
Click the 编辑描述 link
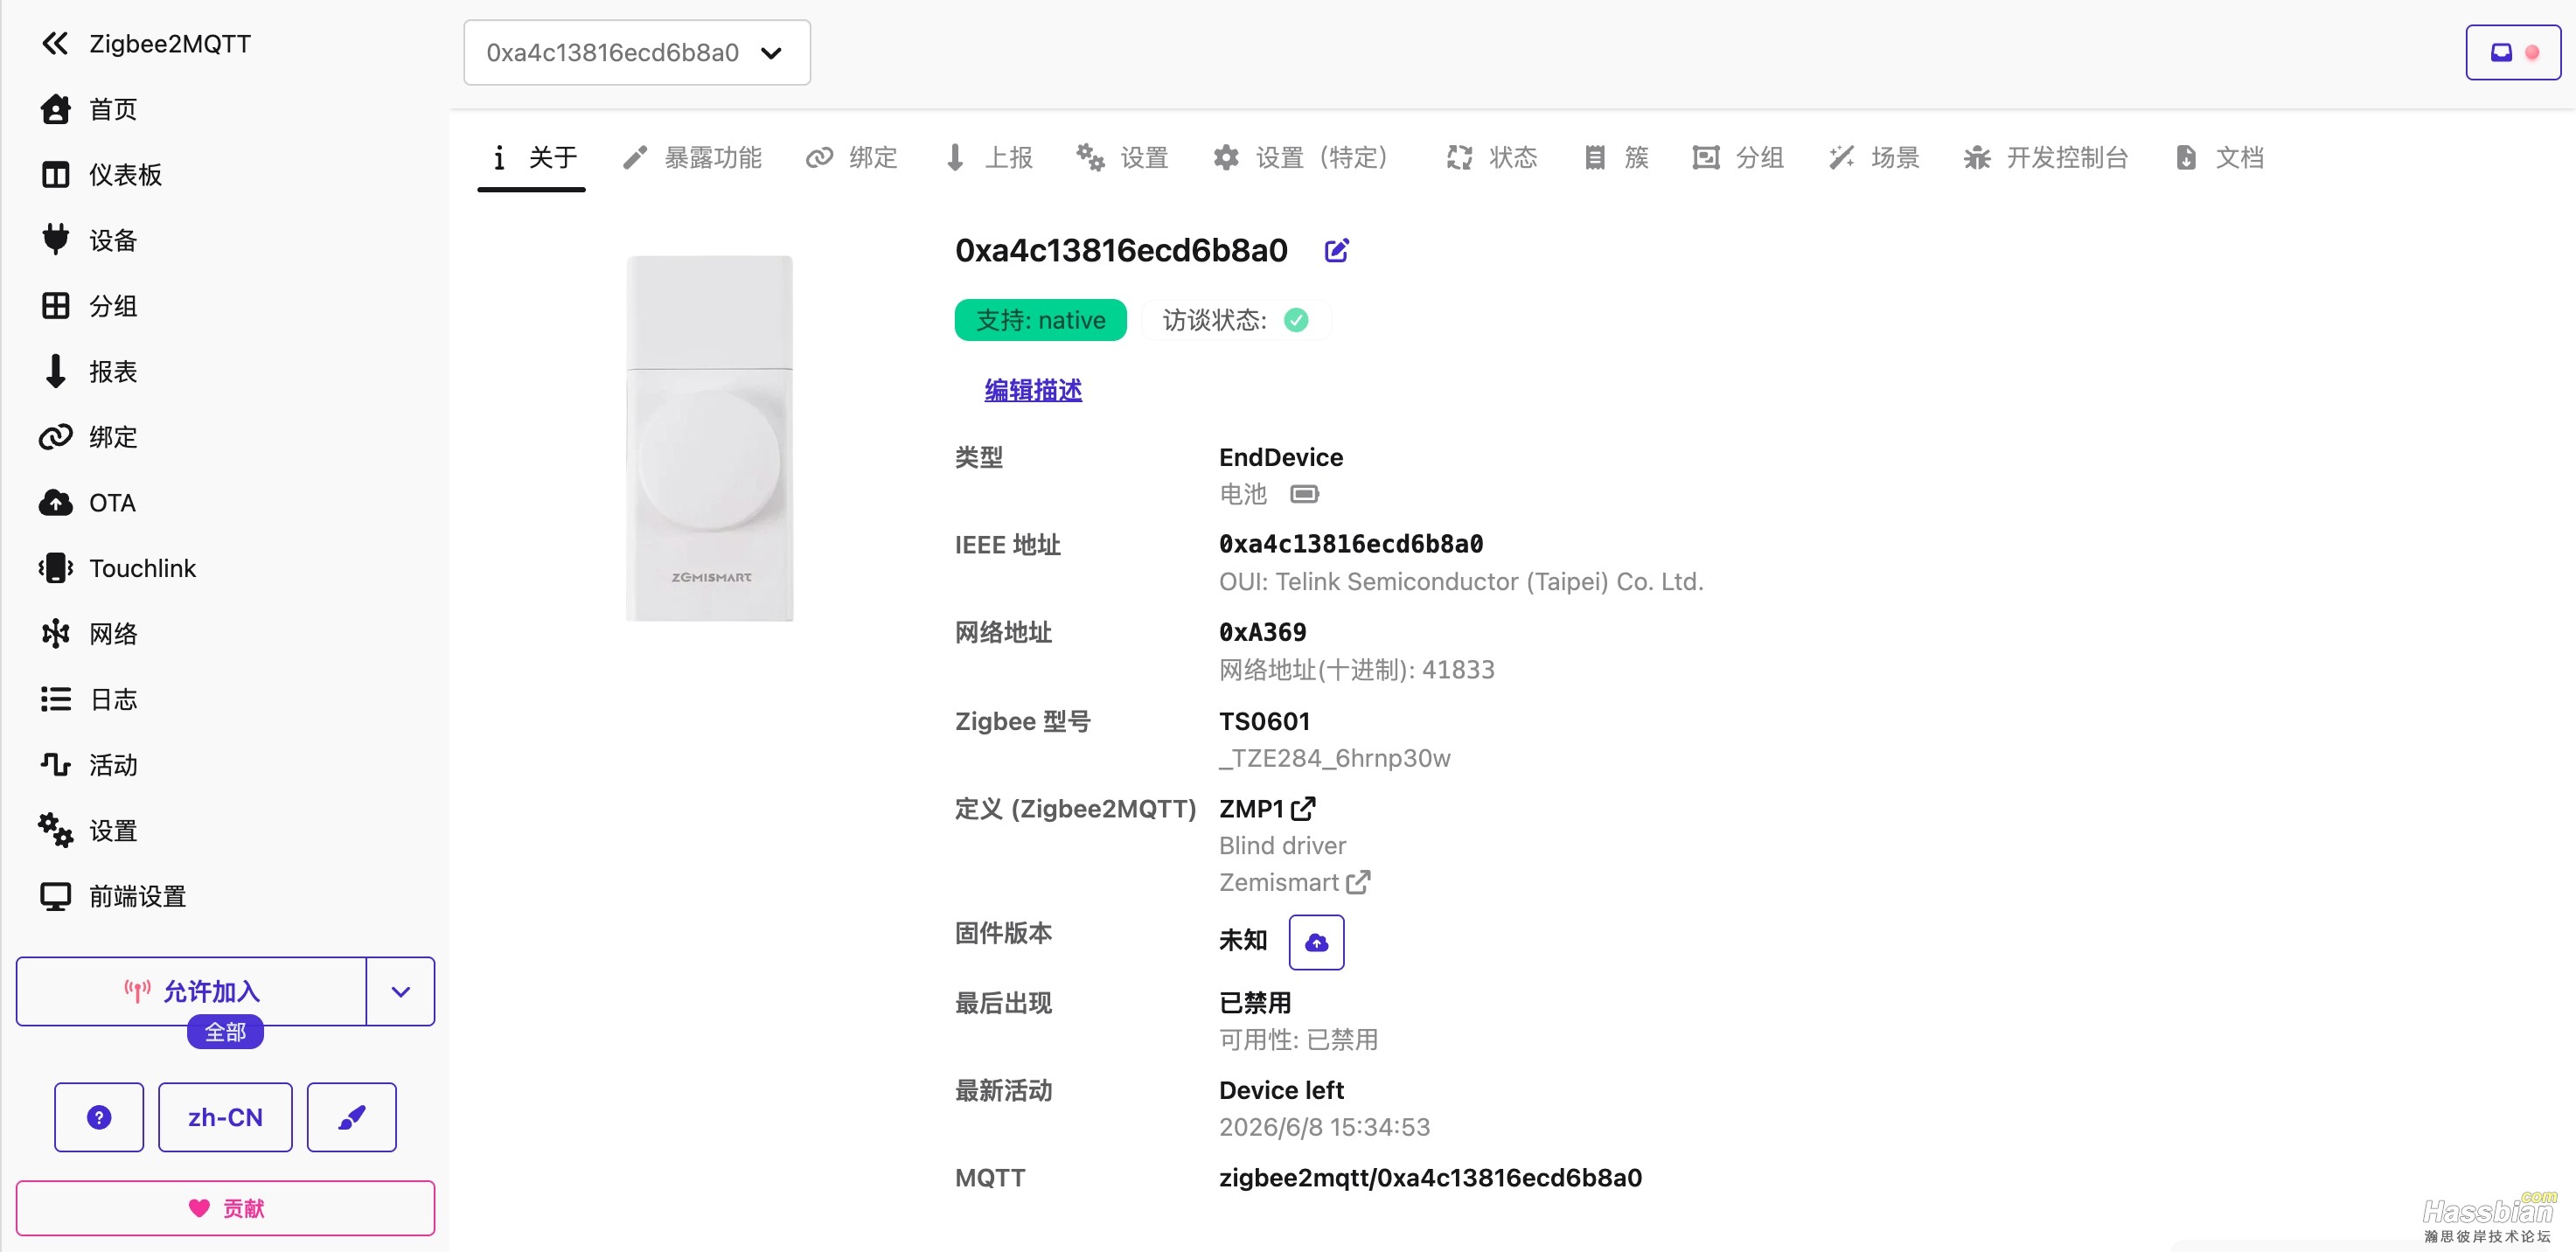click(1033, 390)
